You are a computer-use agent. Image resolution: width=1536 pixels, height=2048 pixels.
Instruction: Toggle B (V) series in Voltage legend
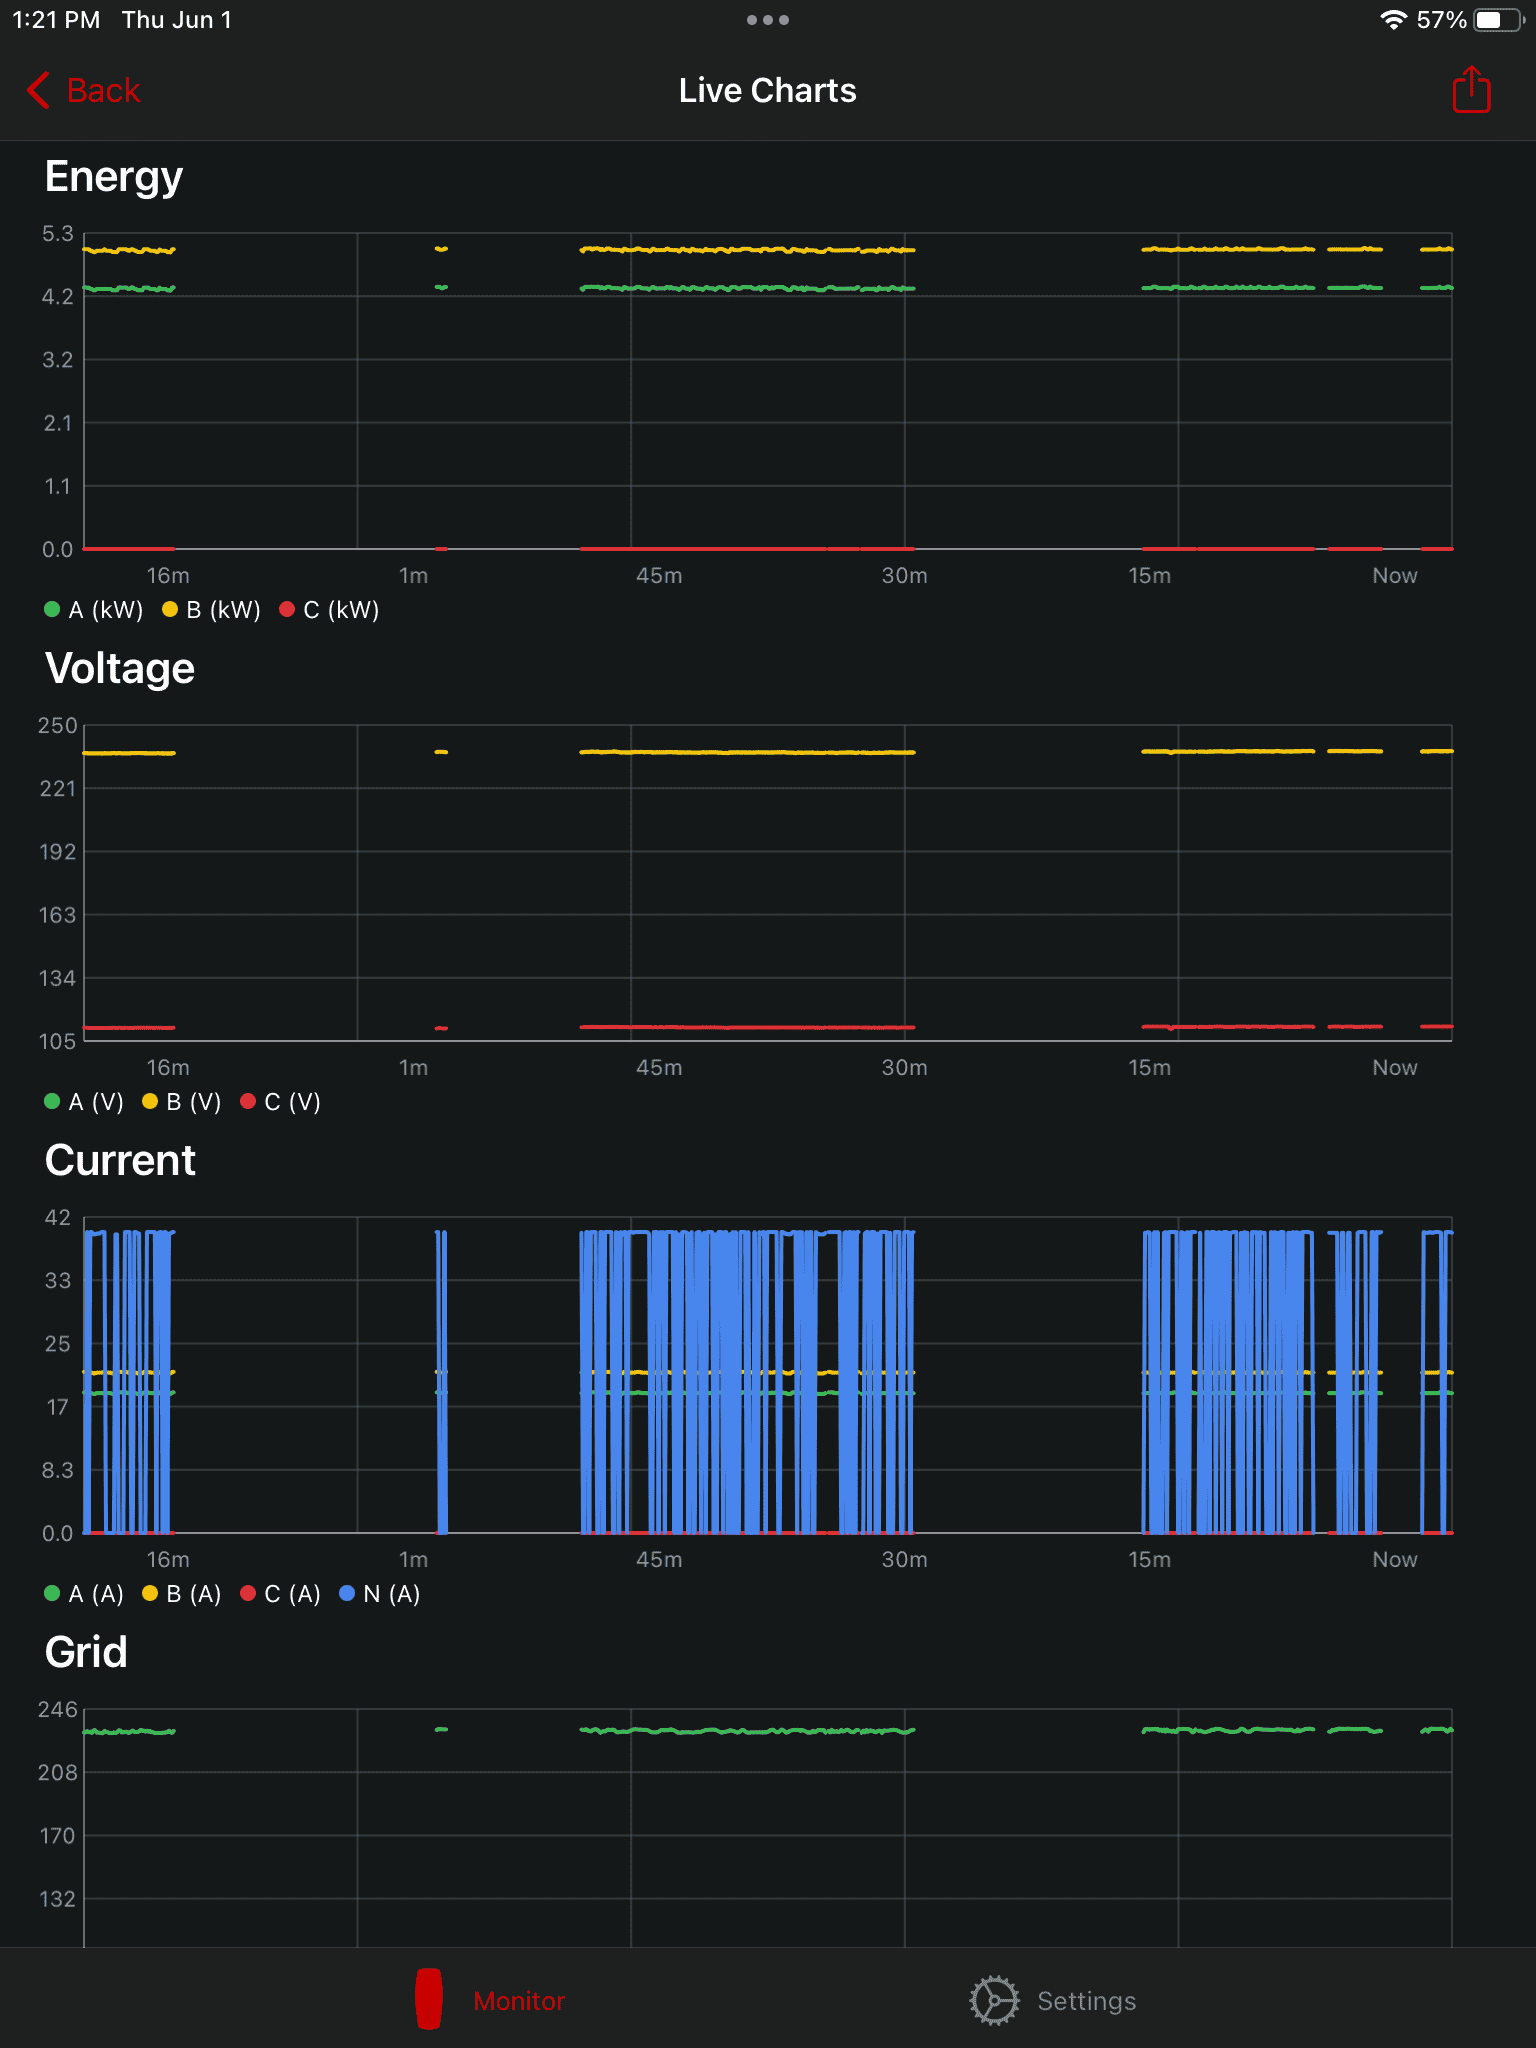183,1102
